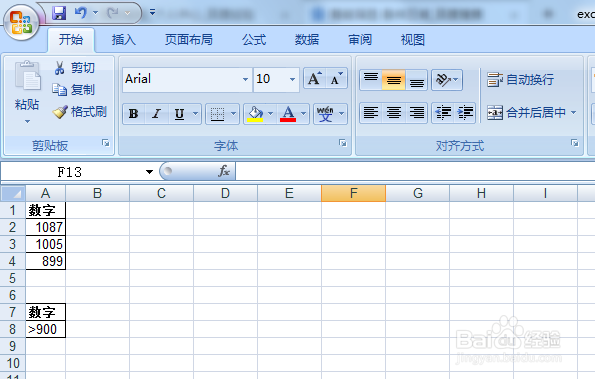Click the 粘贴 paste icon
Screen dimensions: 595x379
click(27, 76)
